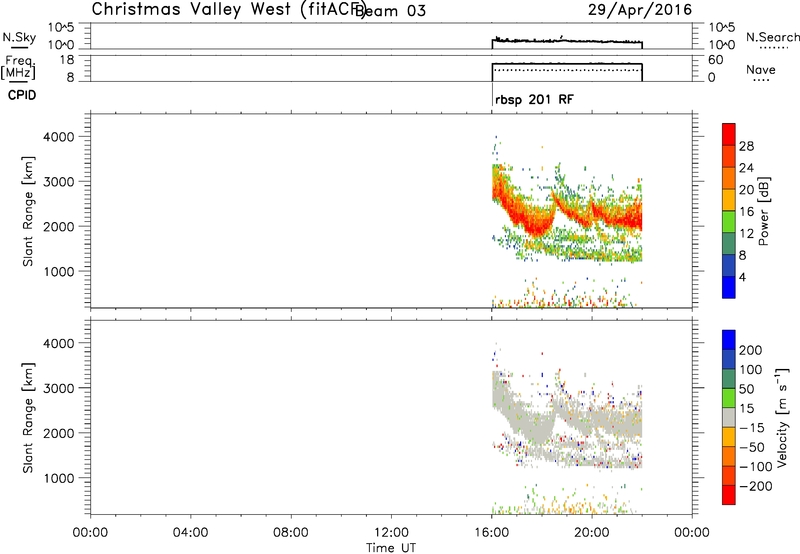The width and height of the screenshot is (800, 554).
Task: Click the red top of power colorbar
Action: point(729,132)
